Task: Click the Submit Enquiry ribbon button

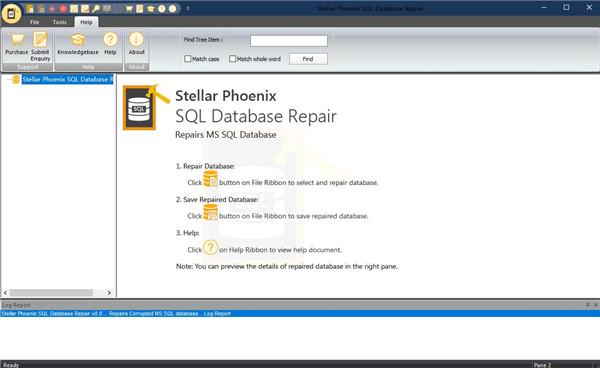Action: 40,47
